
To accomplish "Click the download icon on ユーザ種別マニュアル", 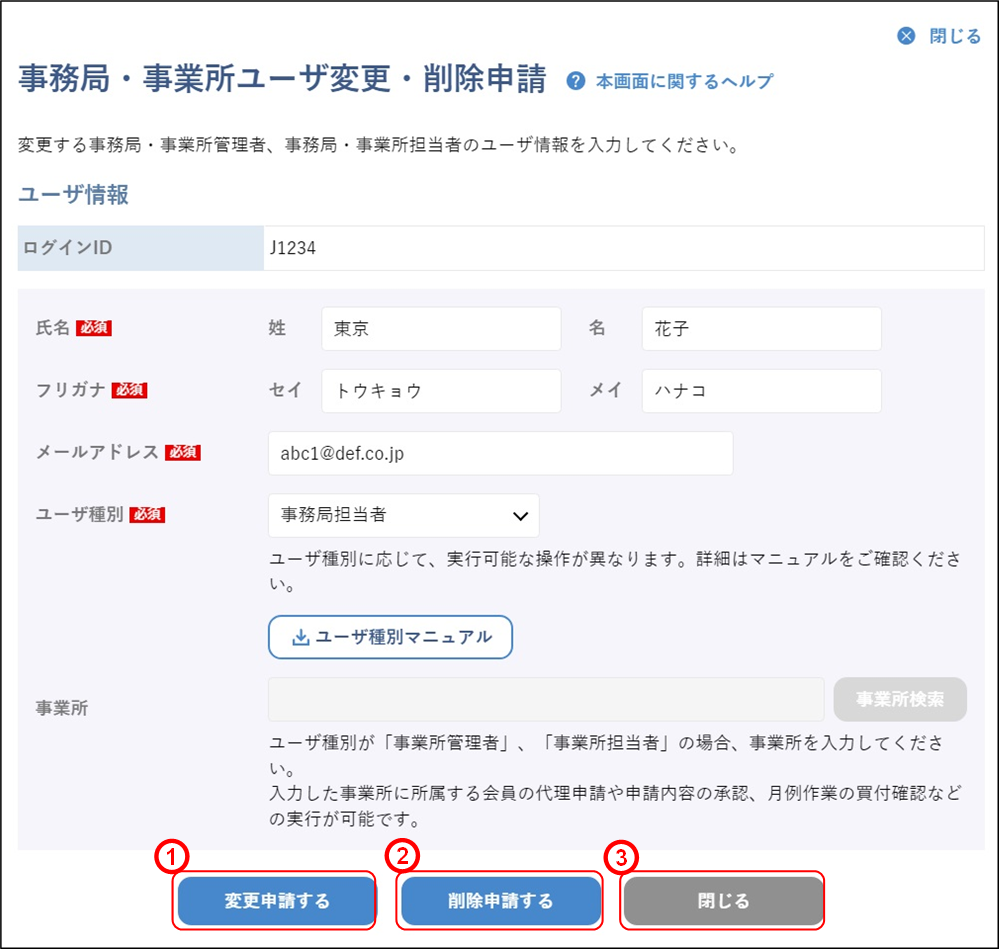I will (x=300, y=637).
